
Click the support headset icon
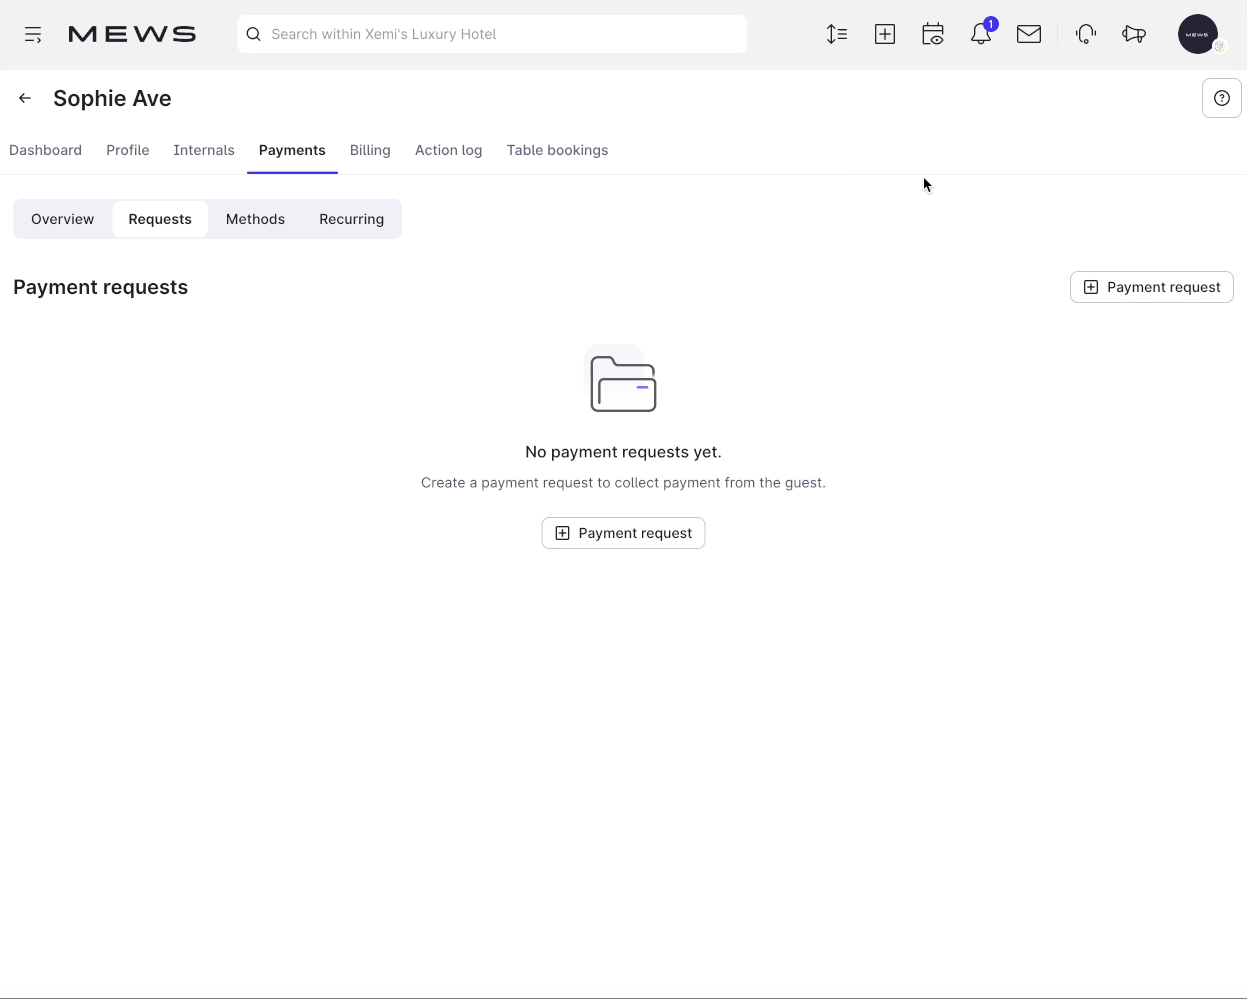coord(1086,34)
